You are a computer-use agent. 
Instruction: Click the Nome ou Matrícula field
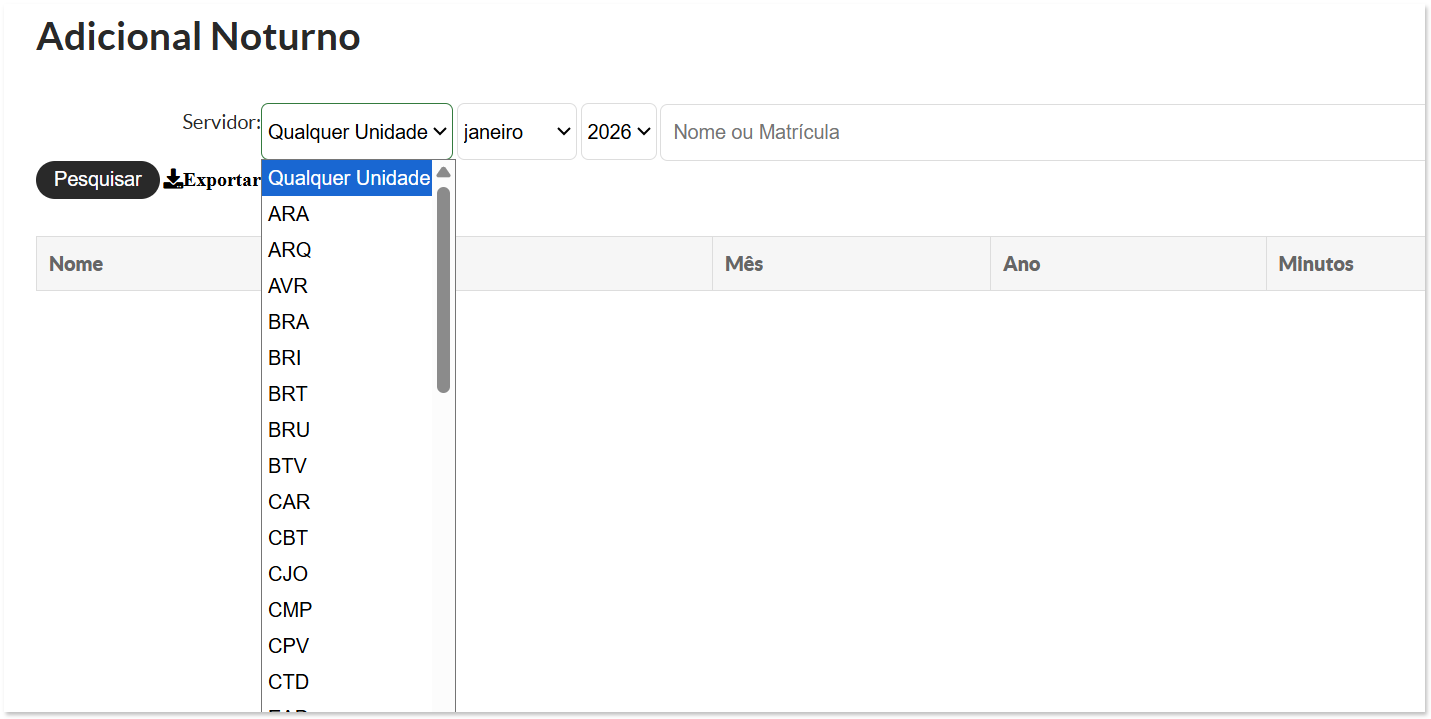[1040, 132]
